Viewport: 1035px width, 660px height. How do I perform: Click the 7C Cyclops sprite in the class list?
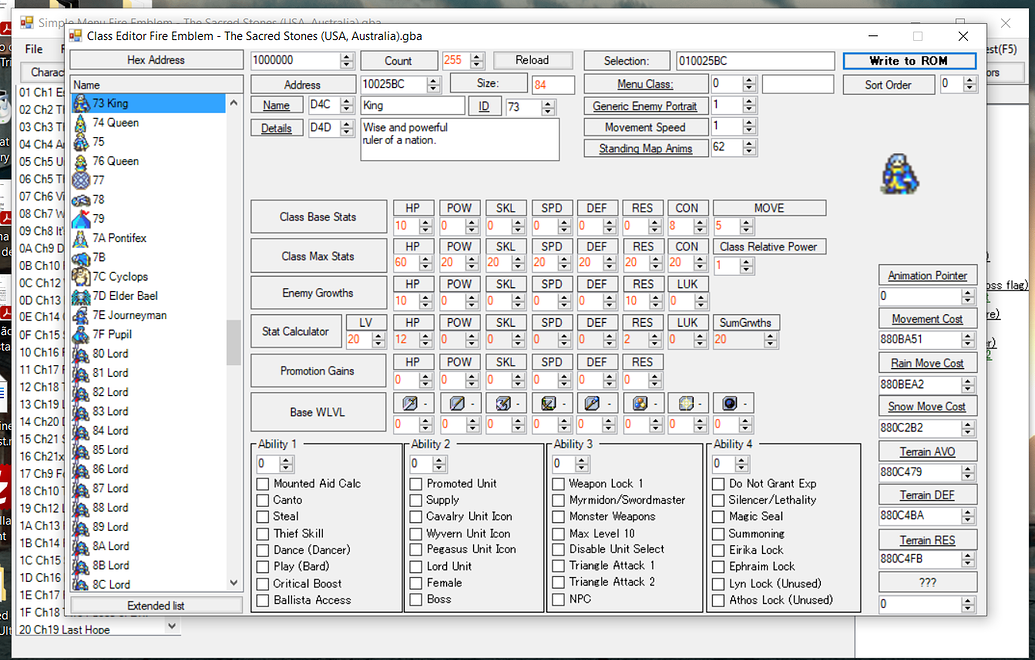(80, 276)
